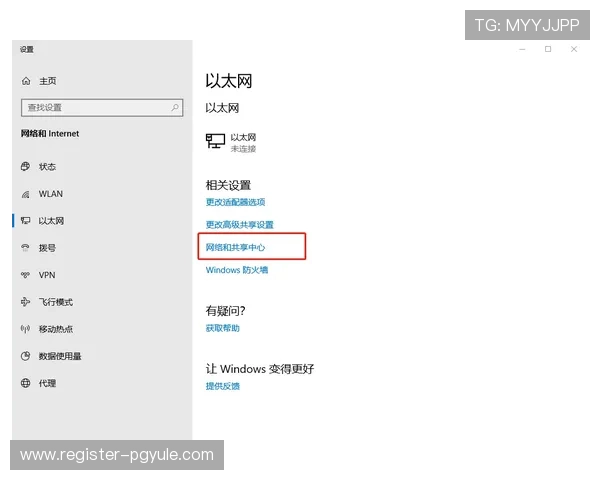This screenshot has height=480, width=600.
Task: Click the VPN icon in the sidebar
Action: 25,275
